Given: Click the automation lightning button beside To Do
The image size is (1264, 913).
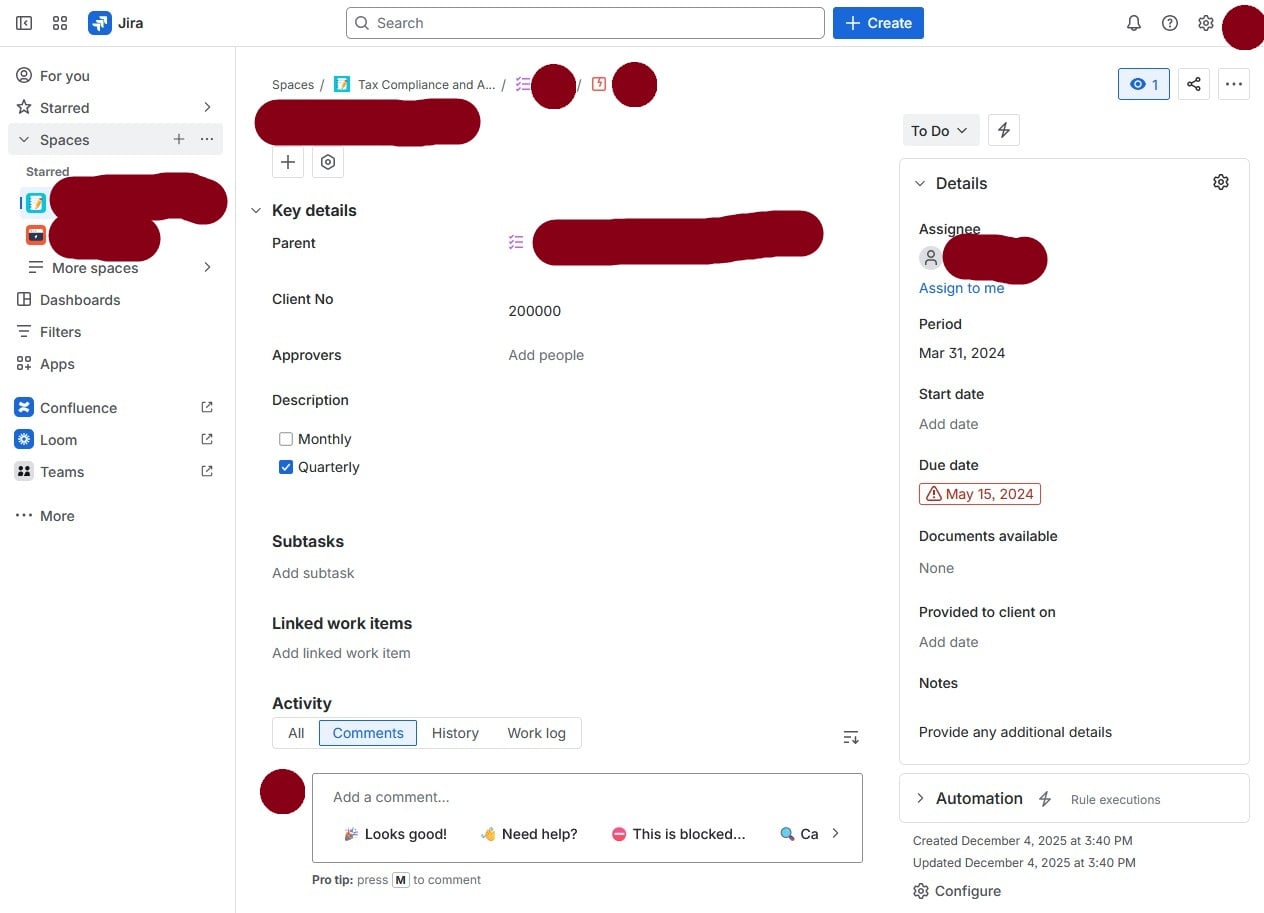Looking at the screenshot, I should coord(1004,130).
